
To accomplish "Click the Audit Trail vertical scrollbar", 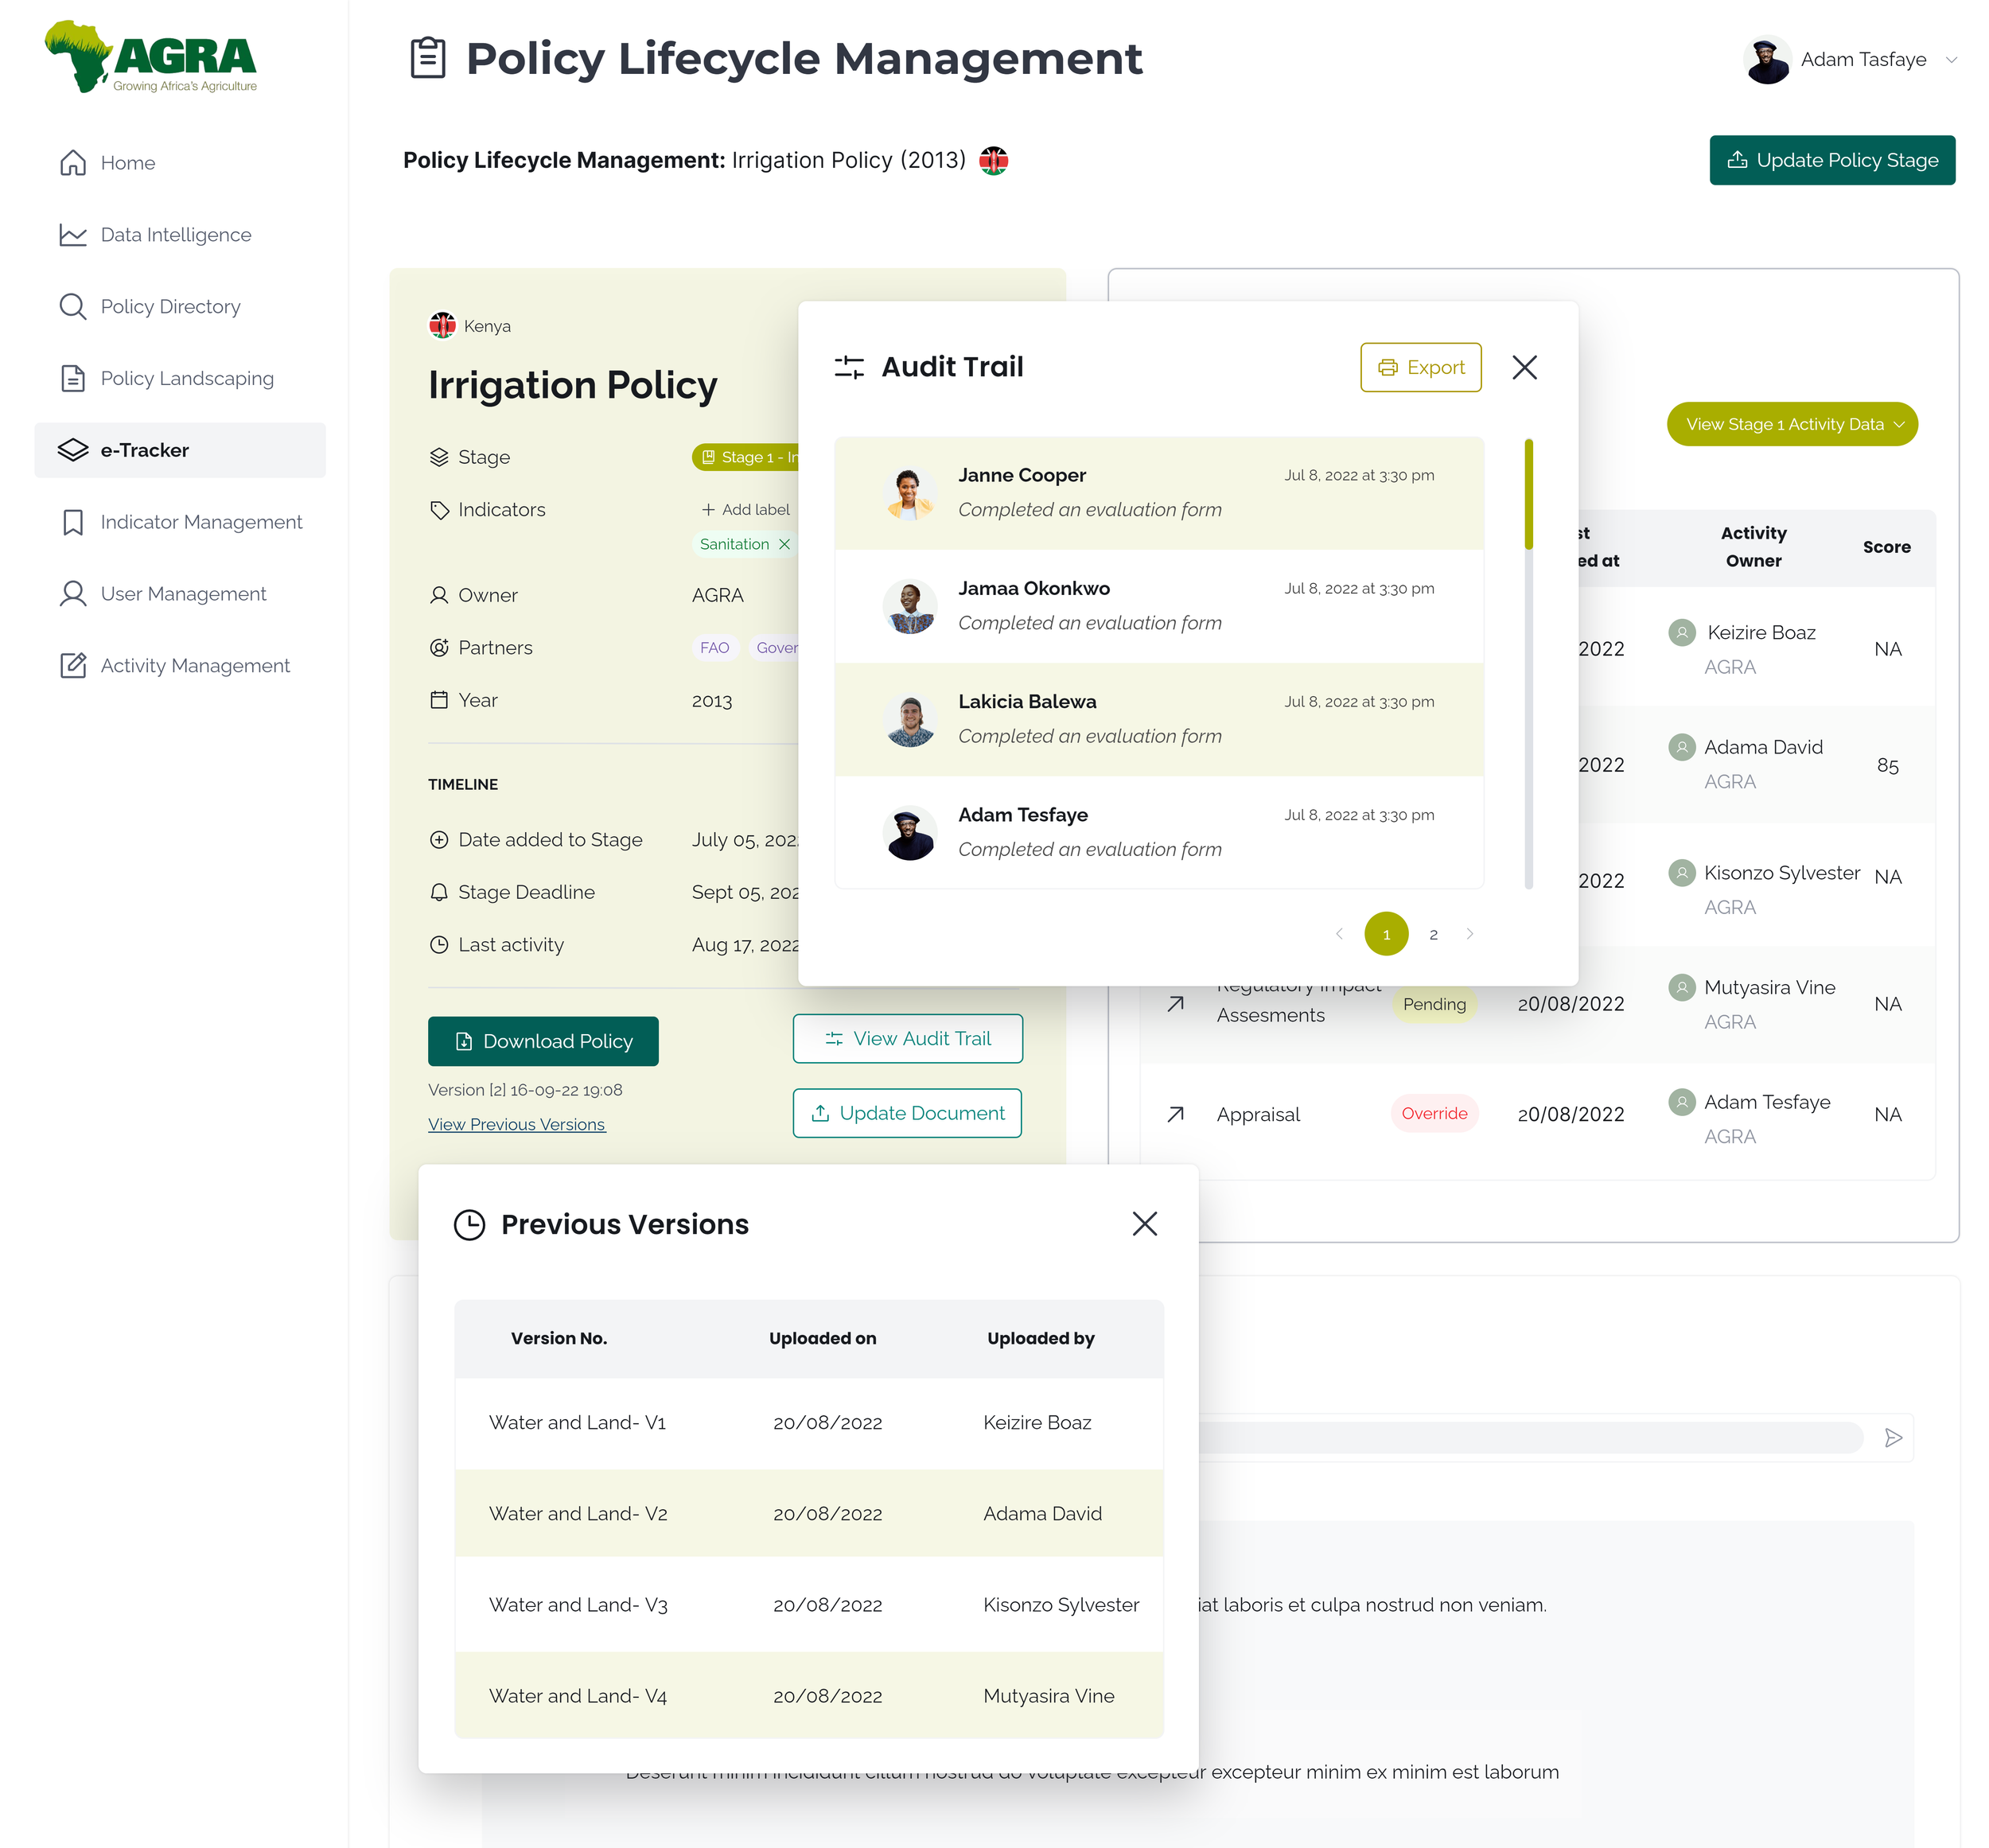I will coord(1528,495).
